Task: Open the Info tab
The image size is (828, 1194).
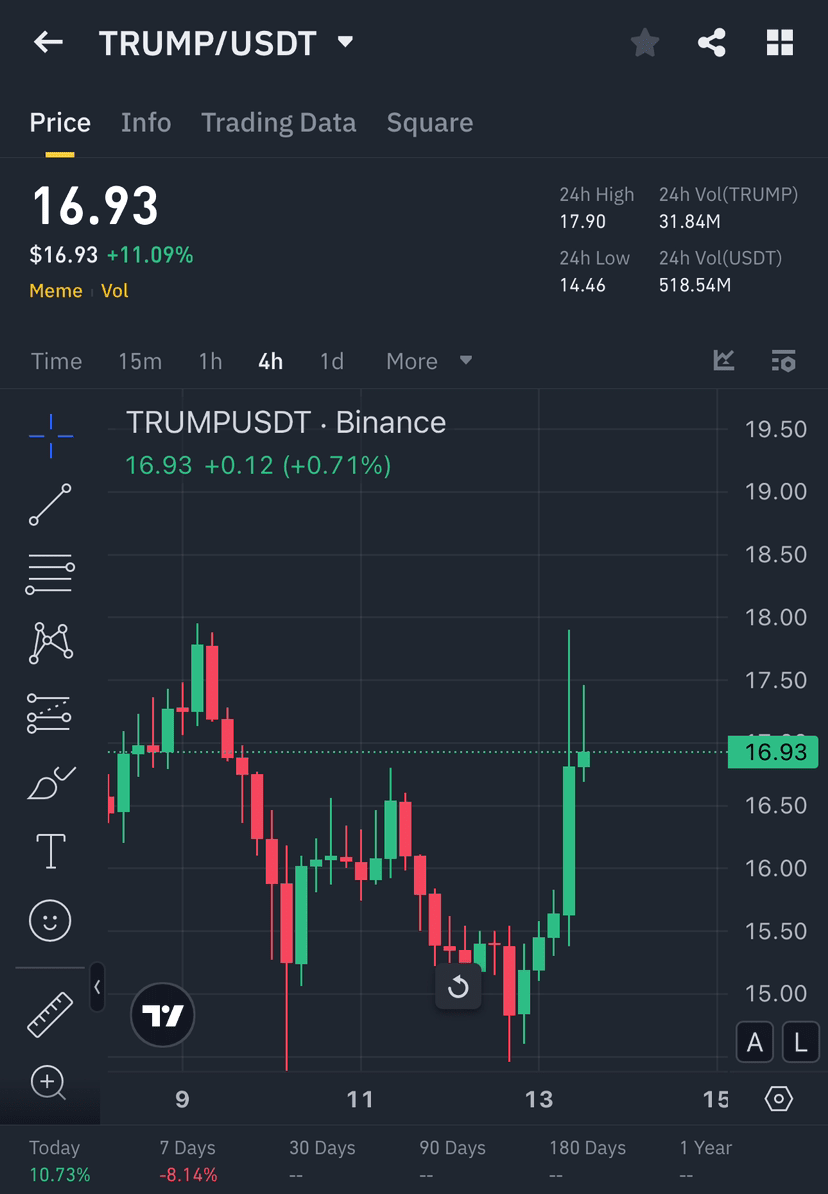Action: point(146,122)
